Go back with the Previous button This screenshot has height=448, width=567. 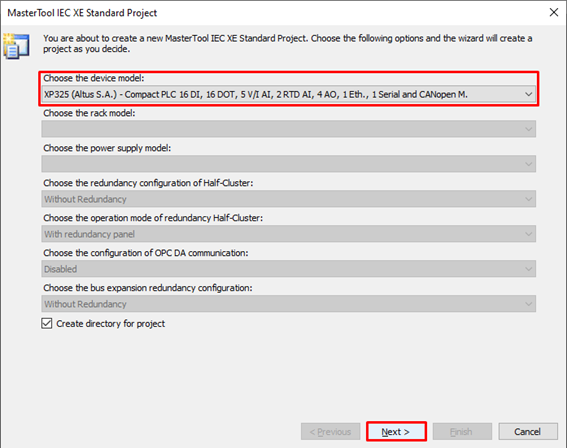point(331,432)
